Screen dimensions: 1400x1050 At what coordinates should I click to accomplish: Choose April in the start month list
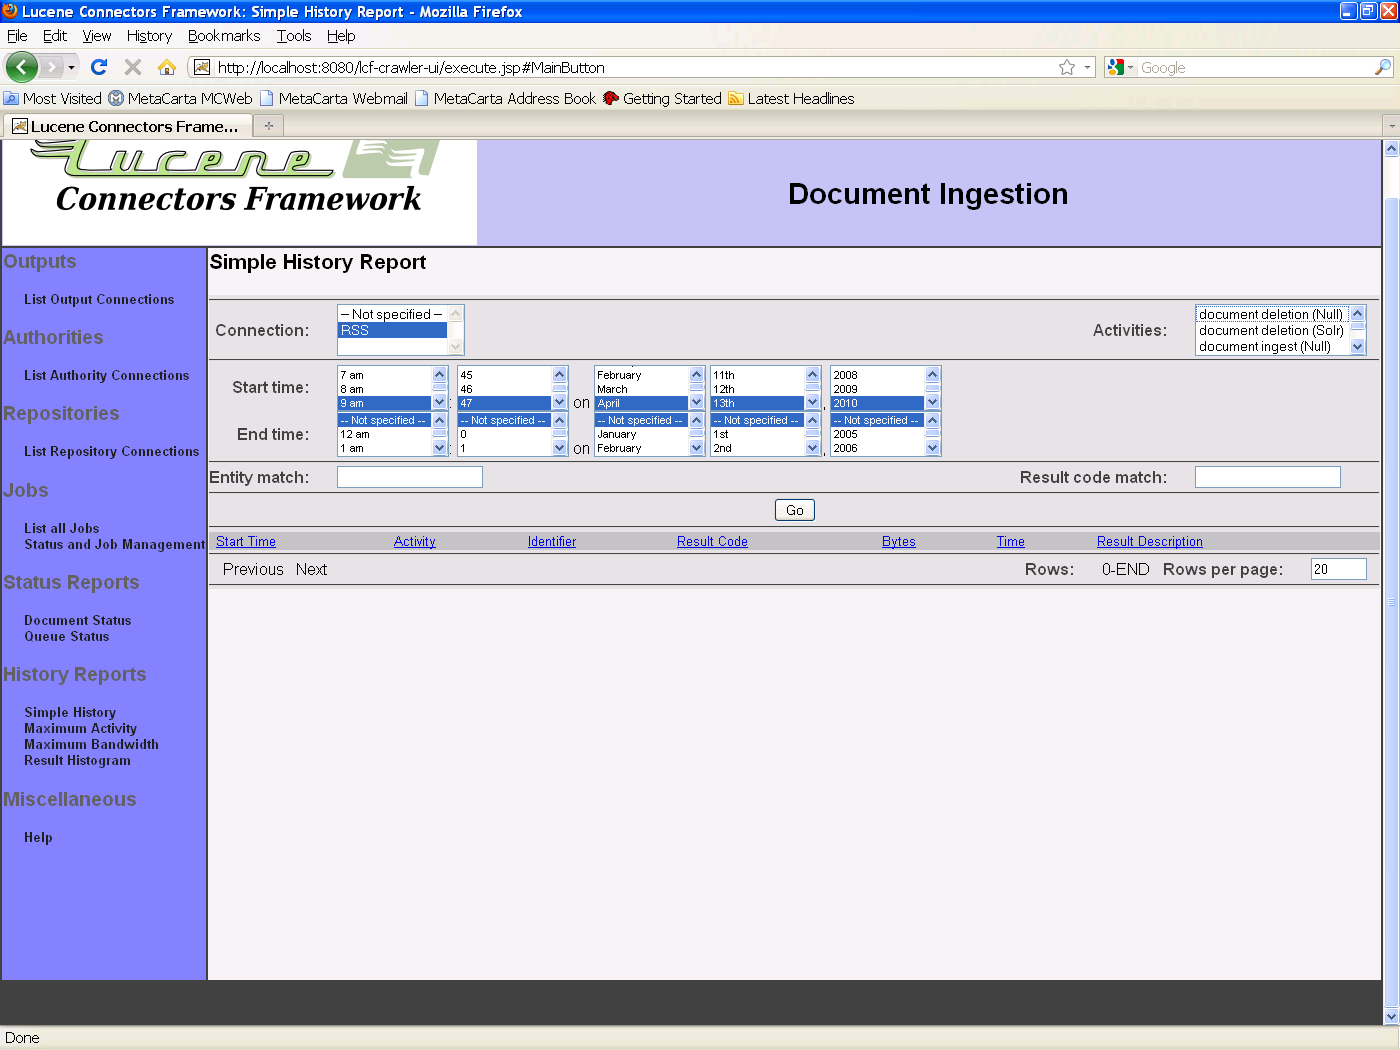(x=640, y=403)
